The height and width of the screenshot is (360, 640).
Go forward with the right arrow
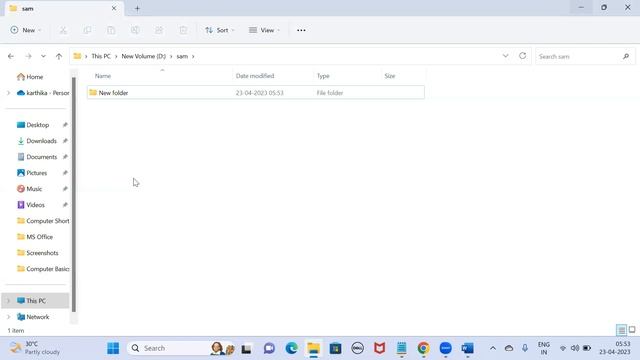click(28, 56)
